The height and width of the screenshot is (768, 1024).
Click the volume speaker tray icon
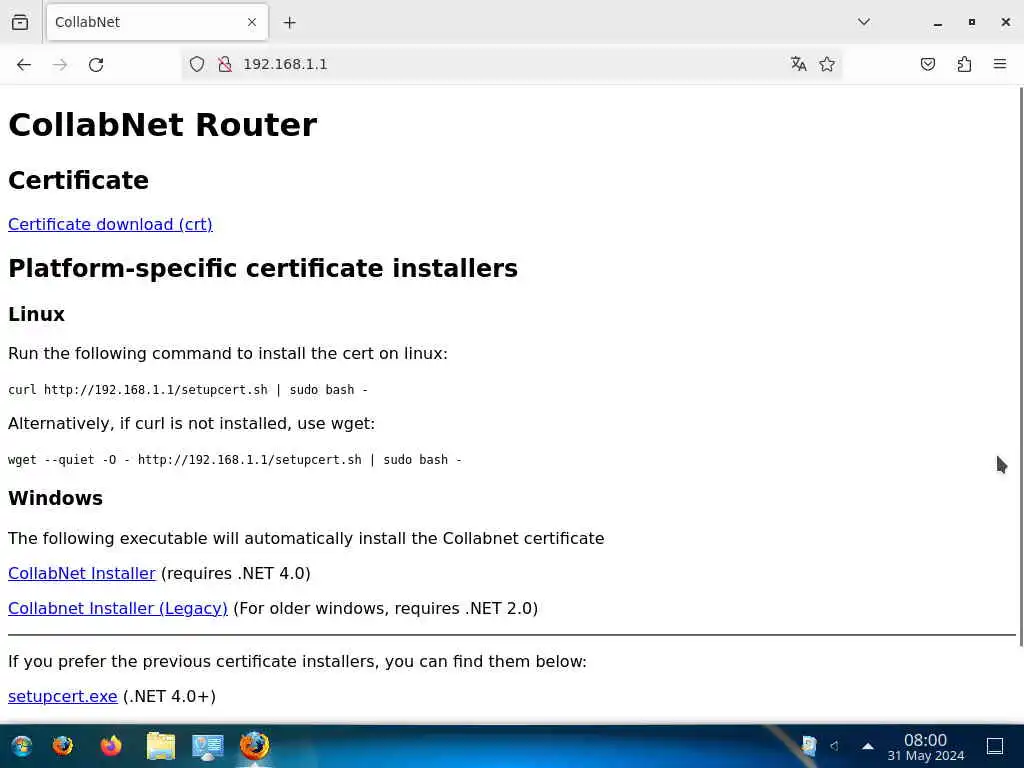(834, 746)
